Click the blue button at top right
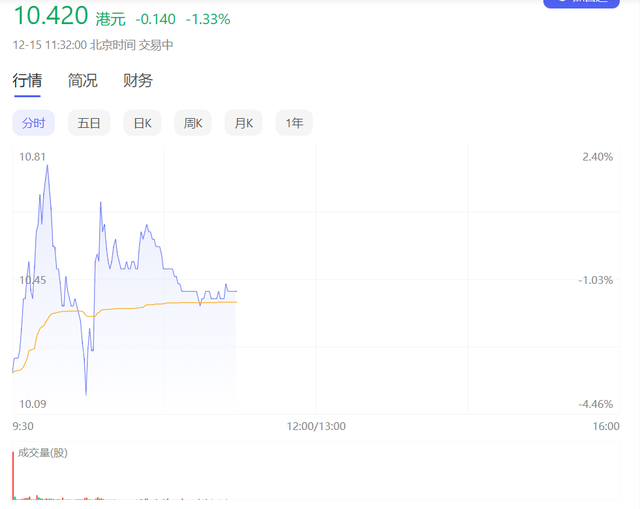Image resolution: width=640 pixels, height=509 pixels. 581,3
